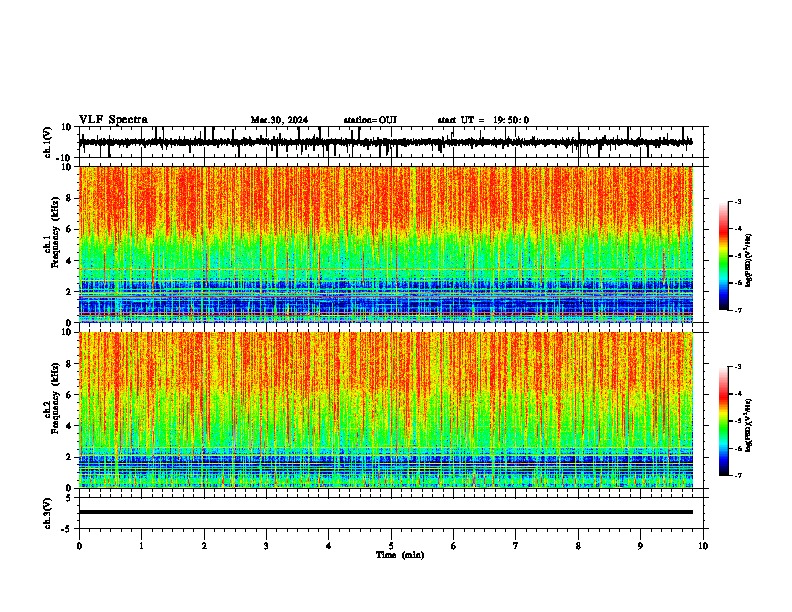This screenshot has width=792, height=612.
Task: Click inside the ch.2 spectrogram panel
Action: [386, 410]
